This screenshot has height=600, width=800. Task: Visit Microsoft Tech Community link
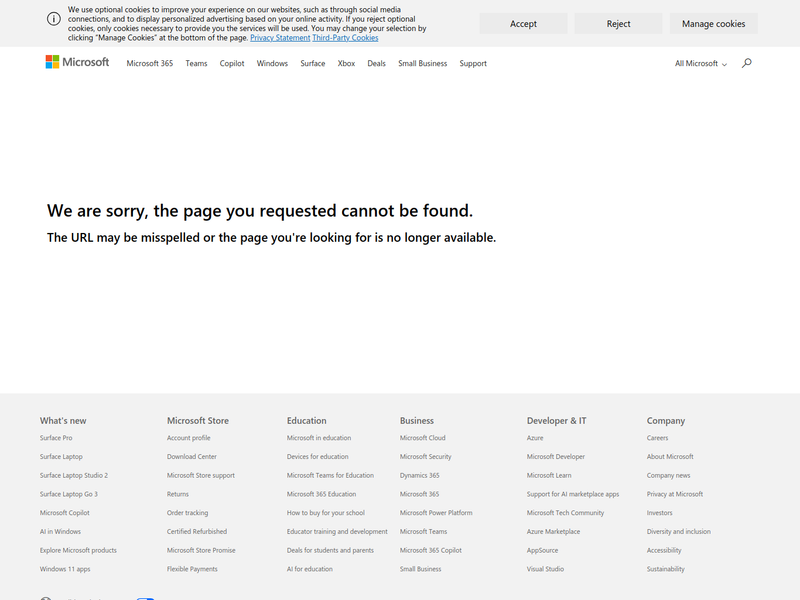(x=565, y=513)
